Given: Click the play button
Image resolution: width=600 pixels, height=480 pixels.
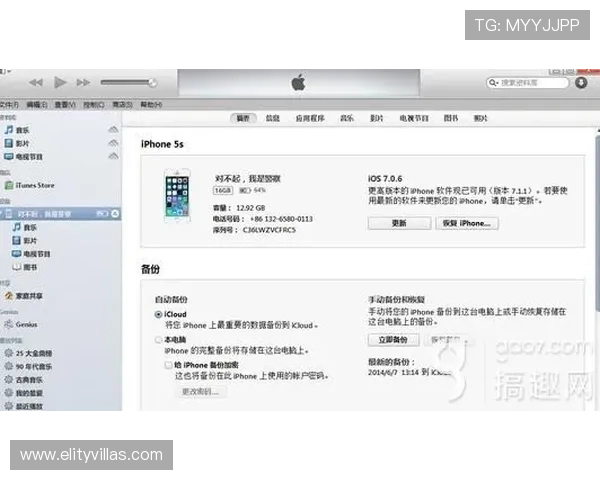Looking at the screenshot, I should [x=60, y=82].
